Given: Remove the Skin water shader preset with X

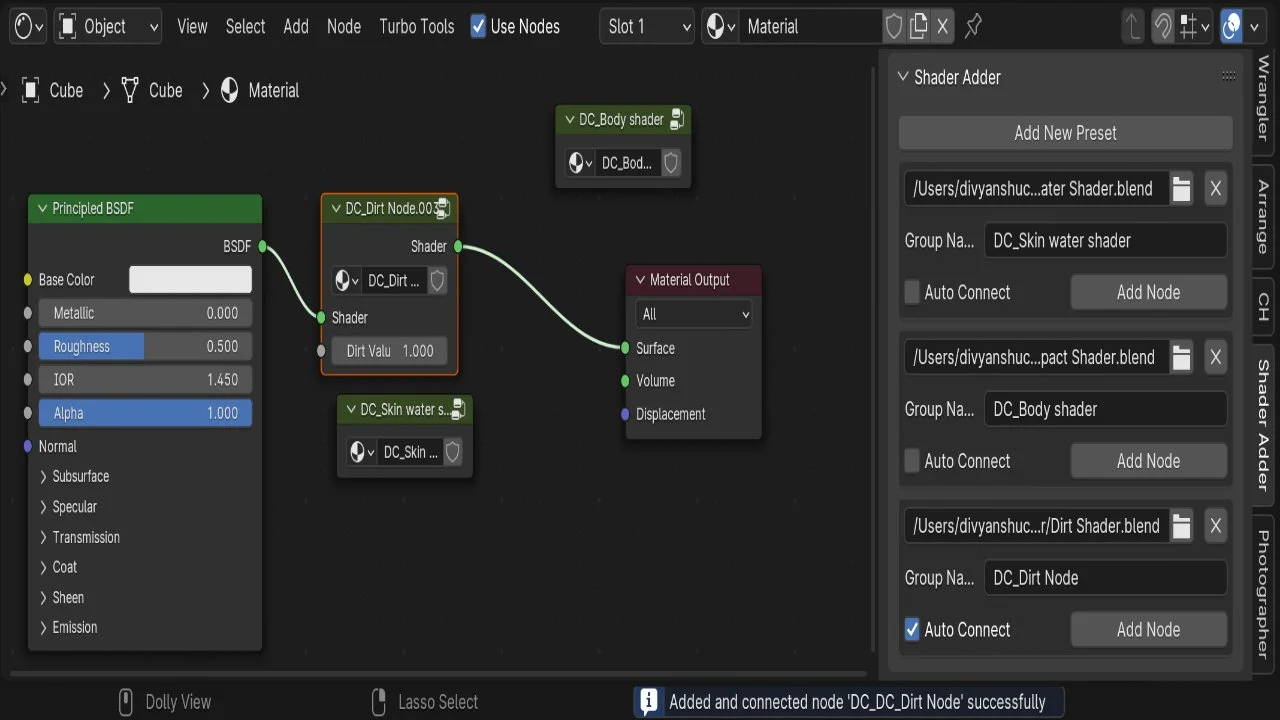Looking at the screenshot, I should 1215,189.
